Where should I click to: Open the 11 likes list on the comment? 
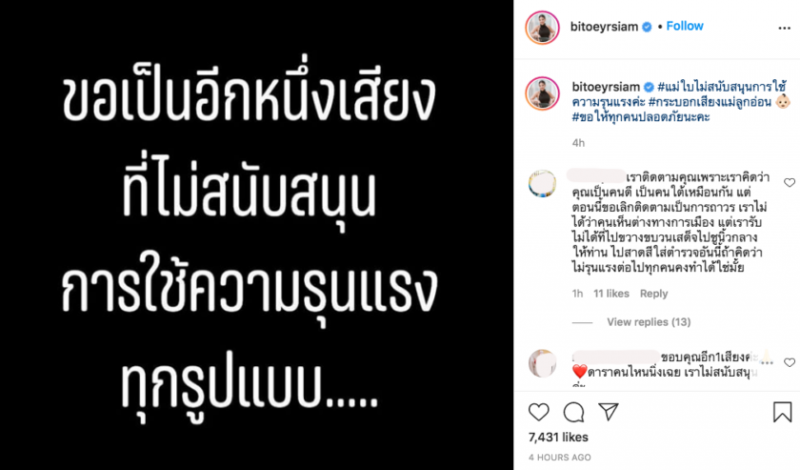(x=611, y=293)
